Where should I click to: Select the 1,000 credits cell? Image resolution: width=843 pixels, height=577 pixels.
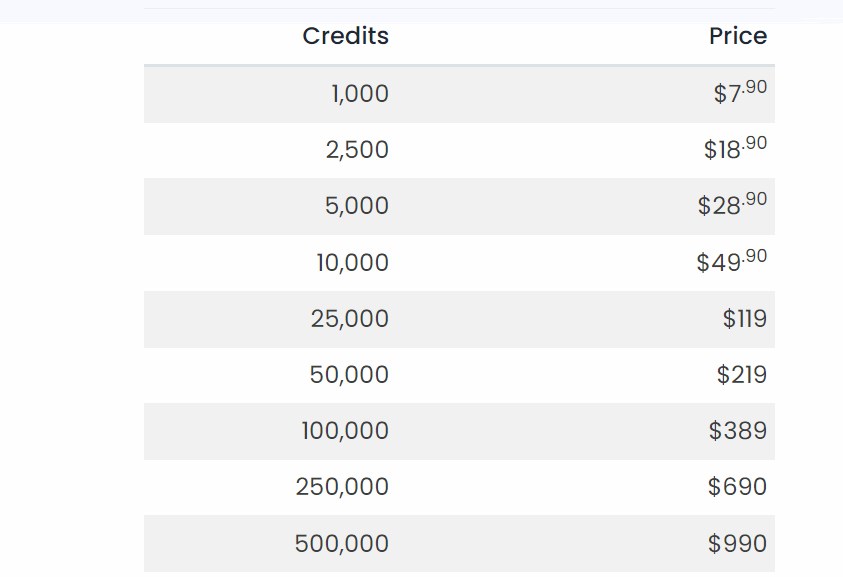tap(359, 94)
